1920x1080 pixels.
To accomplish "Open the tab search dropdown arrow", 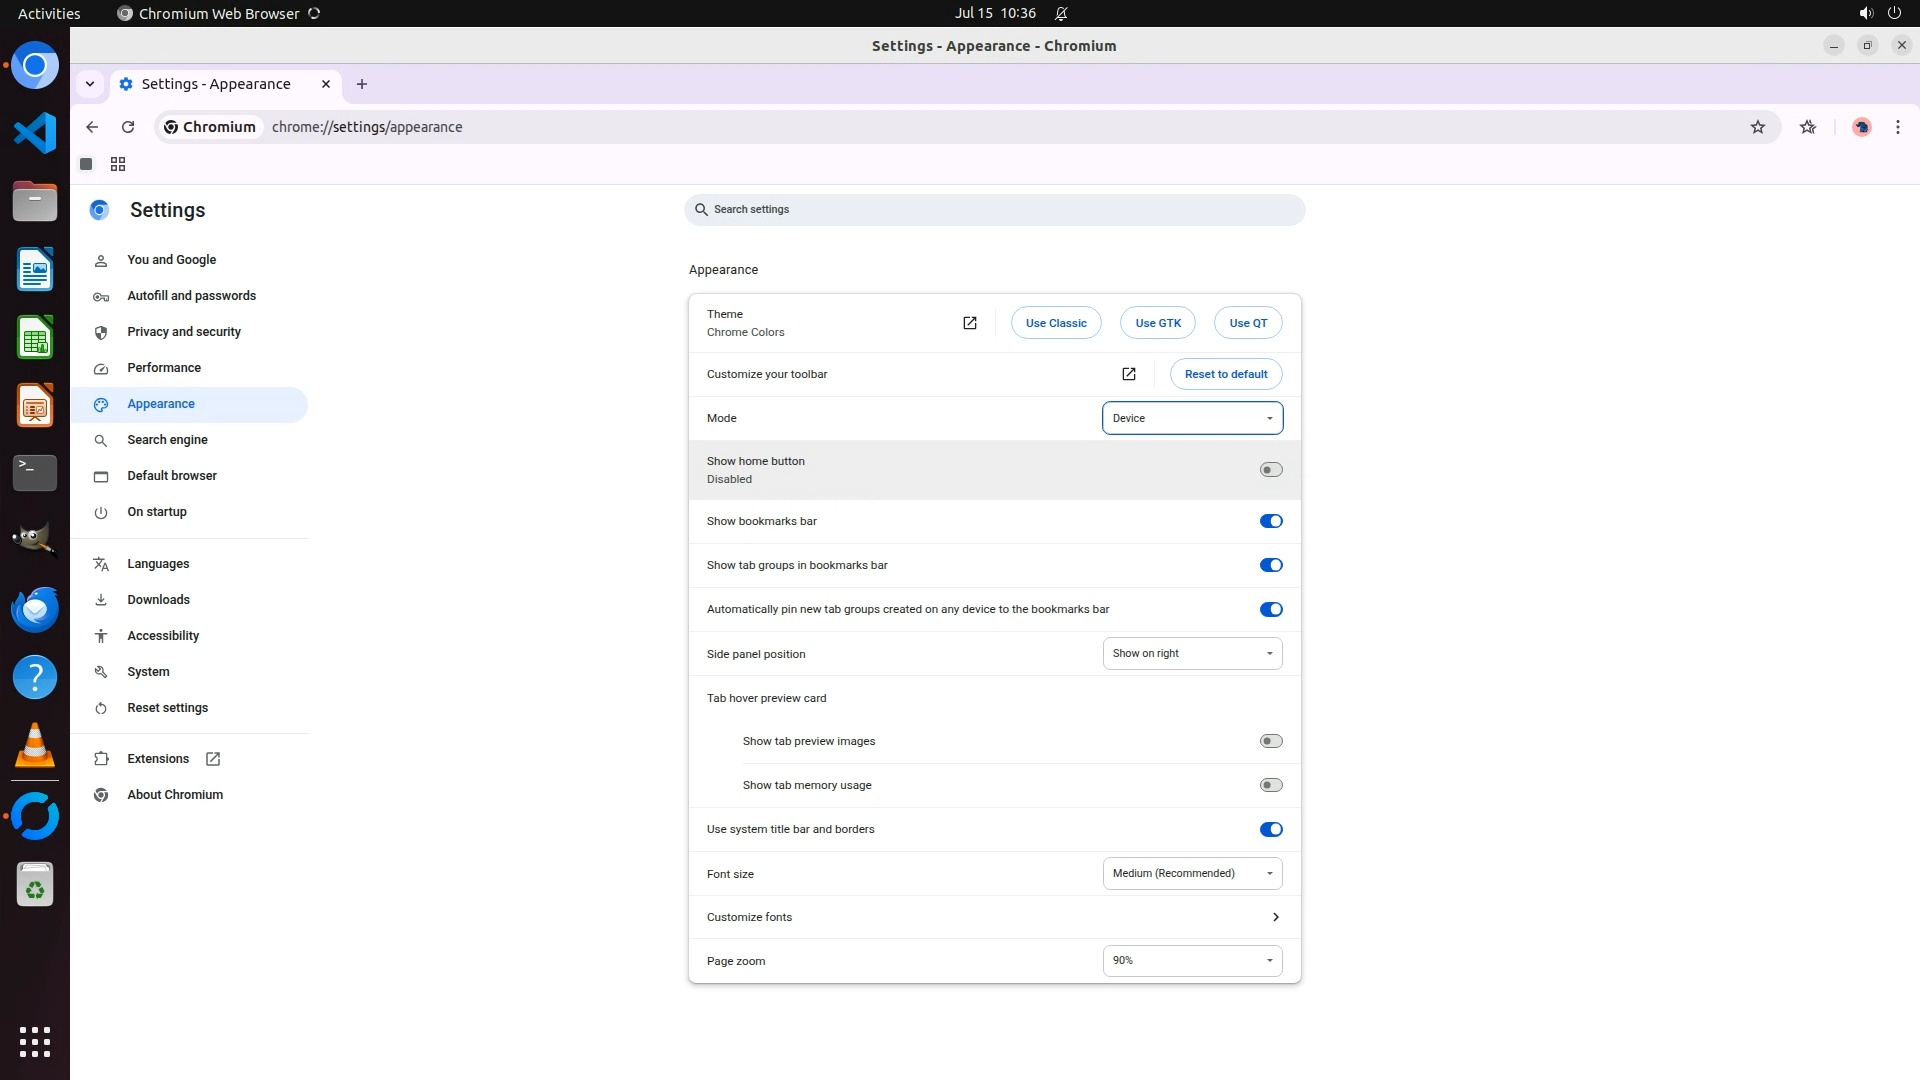I will tap(90, 84).
